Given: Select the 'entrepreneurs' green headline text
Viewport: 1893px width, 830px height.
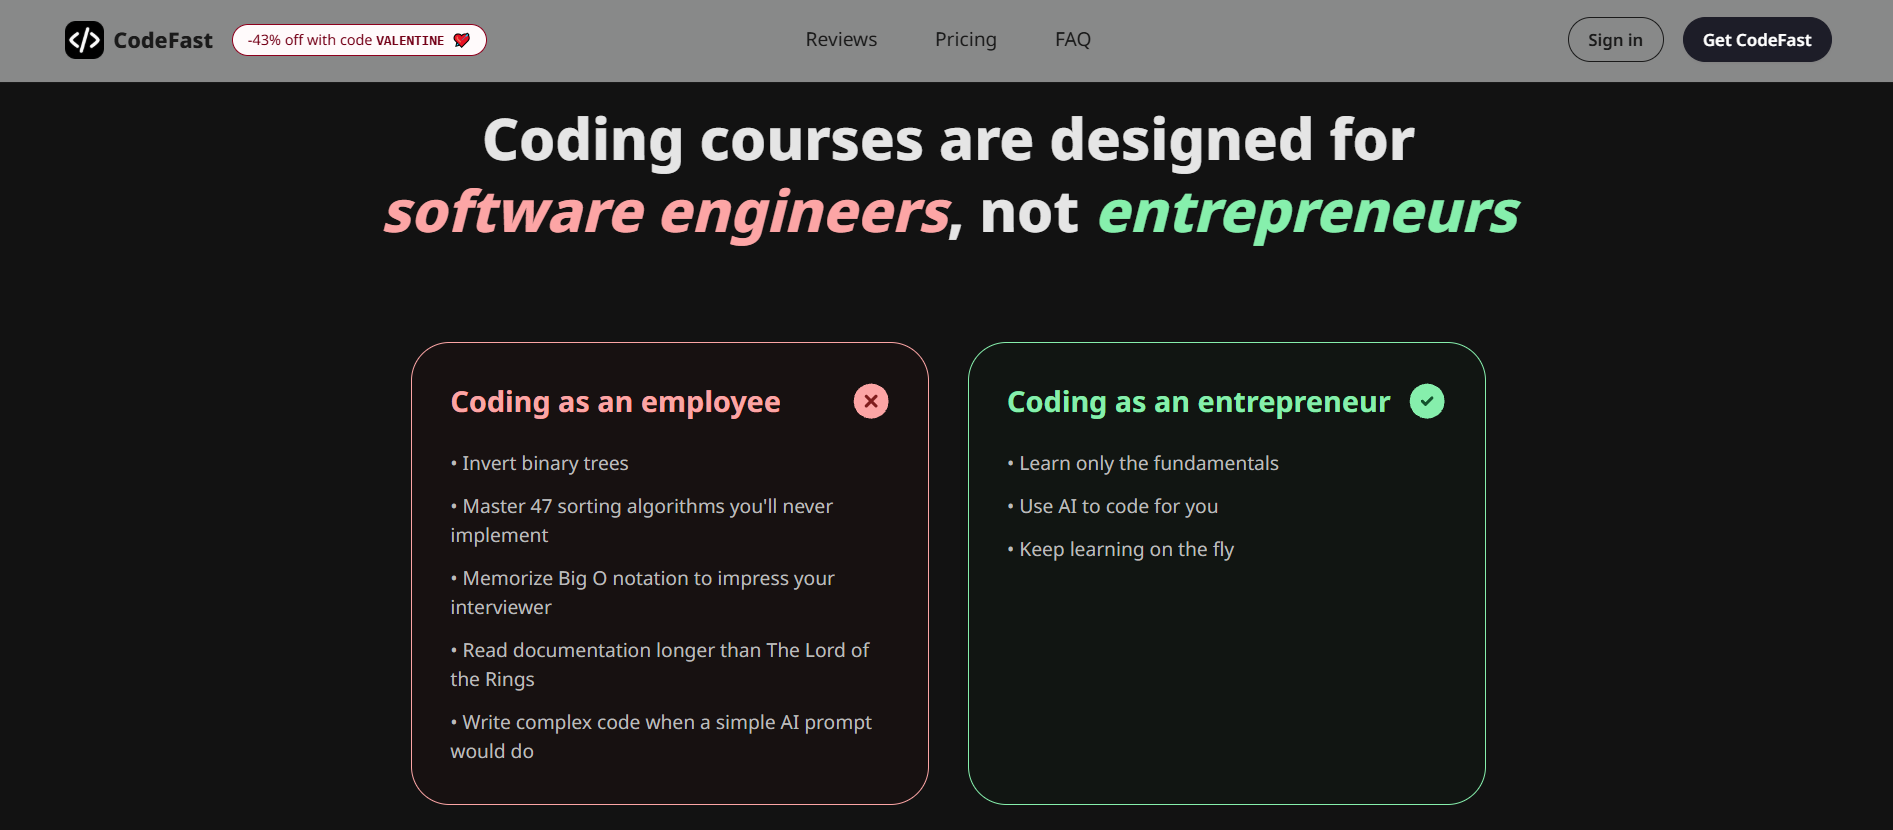Looking at the screenshot, I should 1308,211.
